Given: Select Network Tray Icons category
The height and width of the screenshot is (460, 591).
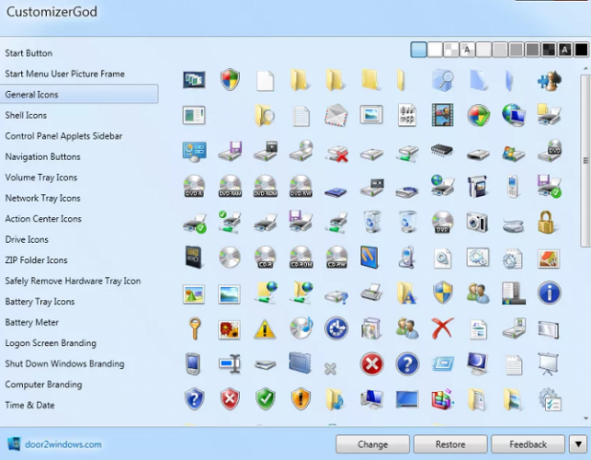Looking at the screenshot, I should click(43, 198).
